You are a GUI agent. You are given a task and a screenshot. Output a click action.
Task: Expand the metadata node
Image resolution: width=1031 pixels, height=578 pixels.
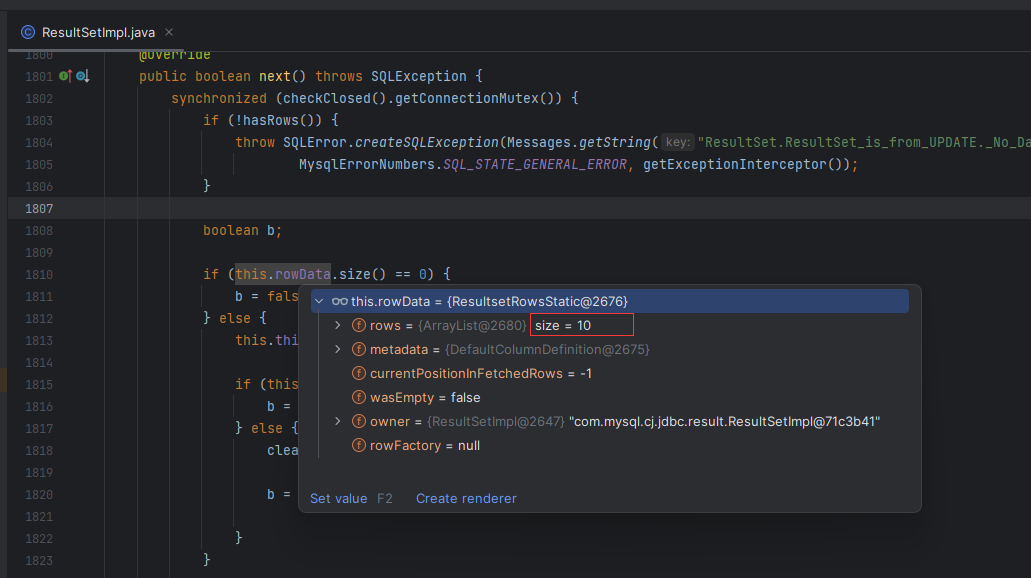[x=338, y=350]
